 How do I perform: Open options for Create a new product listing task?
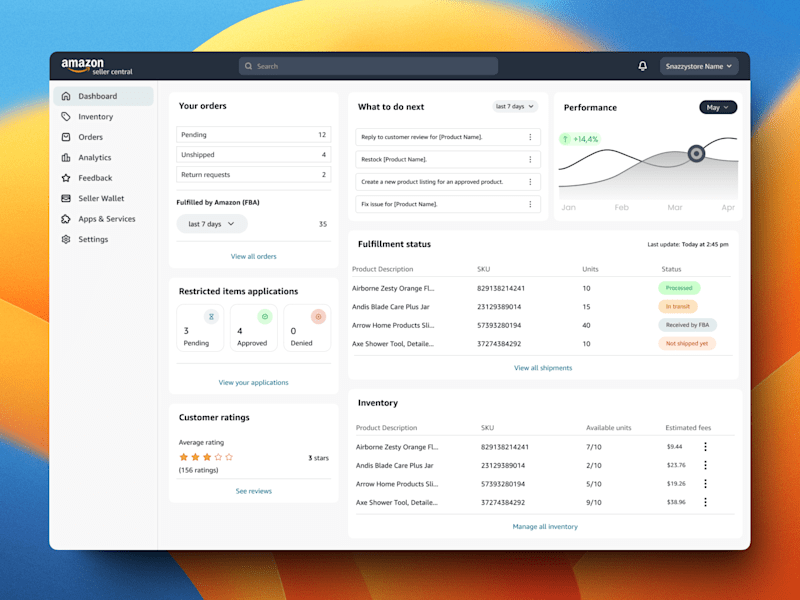point(530,182)
